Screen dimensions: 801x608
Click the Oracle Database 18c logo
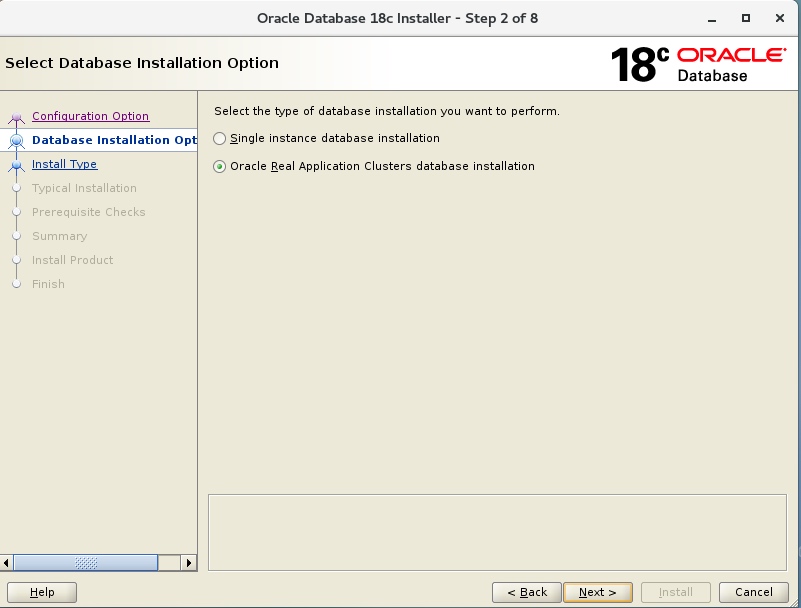tap(697, 61)
